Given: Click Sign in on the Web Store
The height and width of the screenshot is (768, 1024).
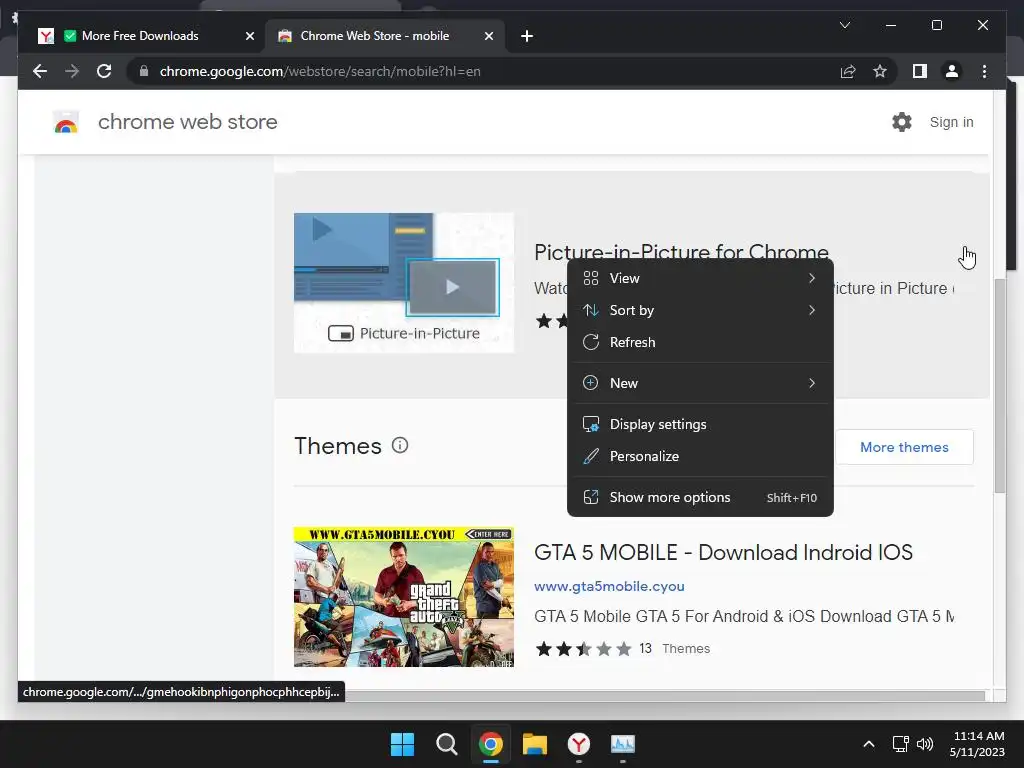Looking at the screenshot, I should [951, 122].
